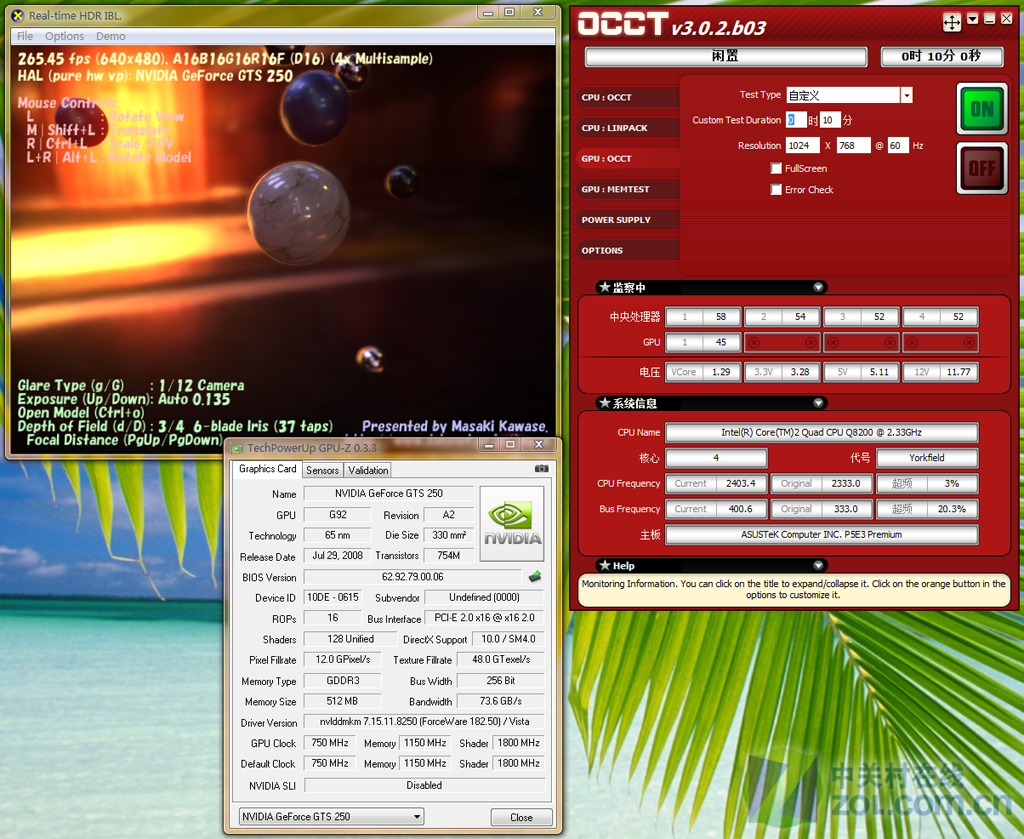
Task: Click disabled GPU 2 sensor right X icon
Action: 810,342
